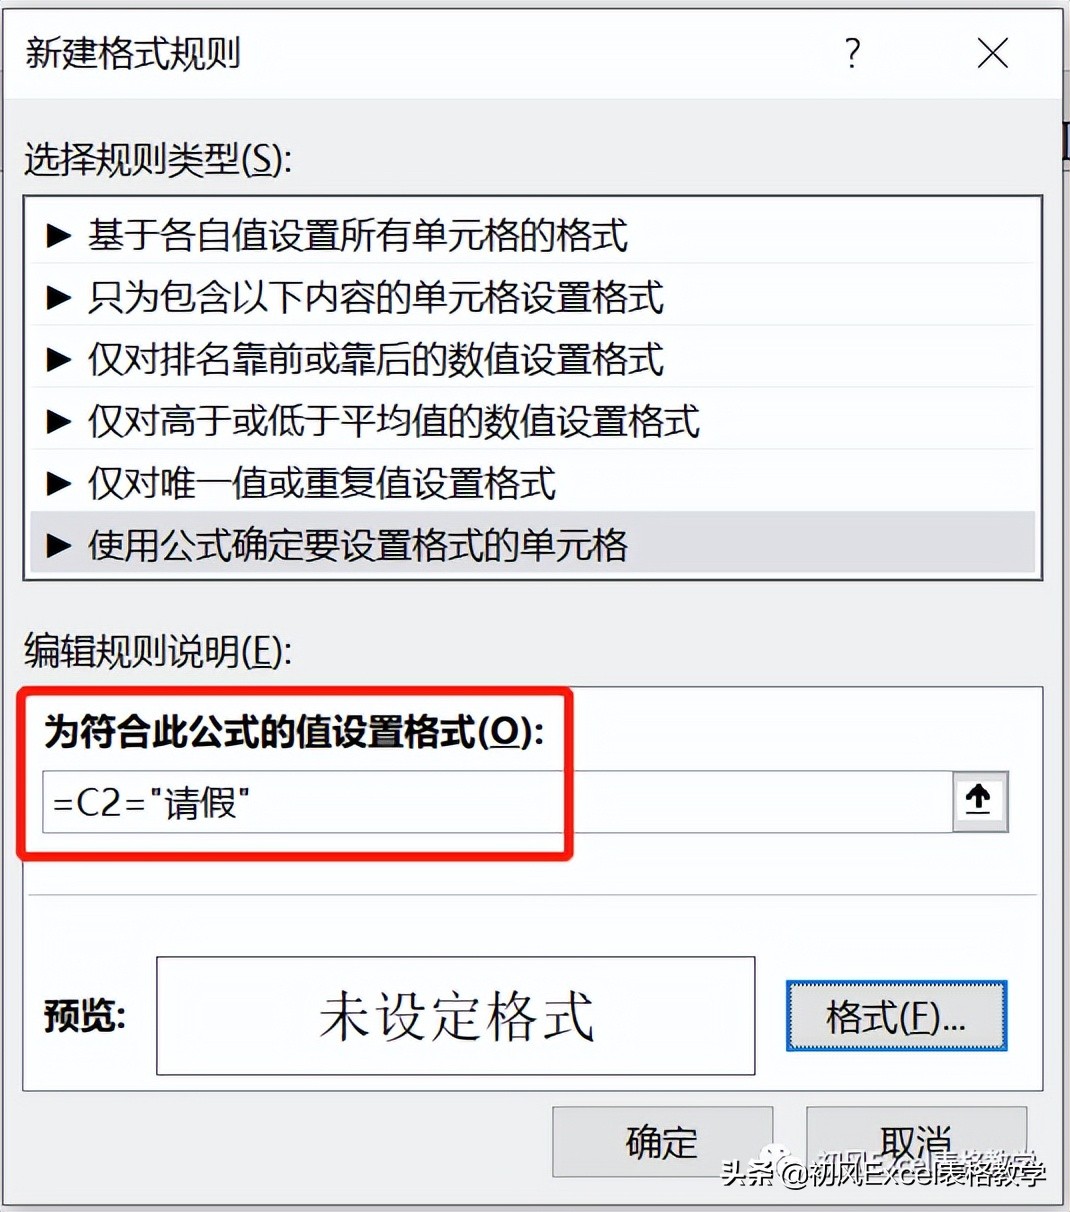1070x1212 pixels.
Task: Choose 仅对高于或低于平均值的数值设置格式 rule
Action: click(533, 422)
